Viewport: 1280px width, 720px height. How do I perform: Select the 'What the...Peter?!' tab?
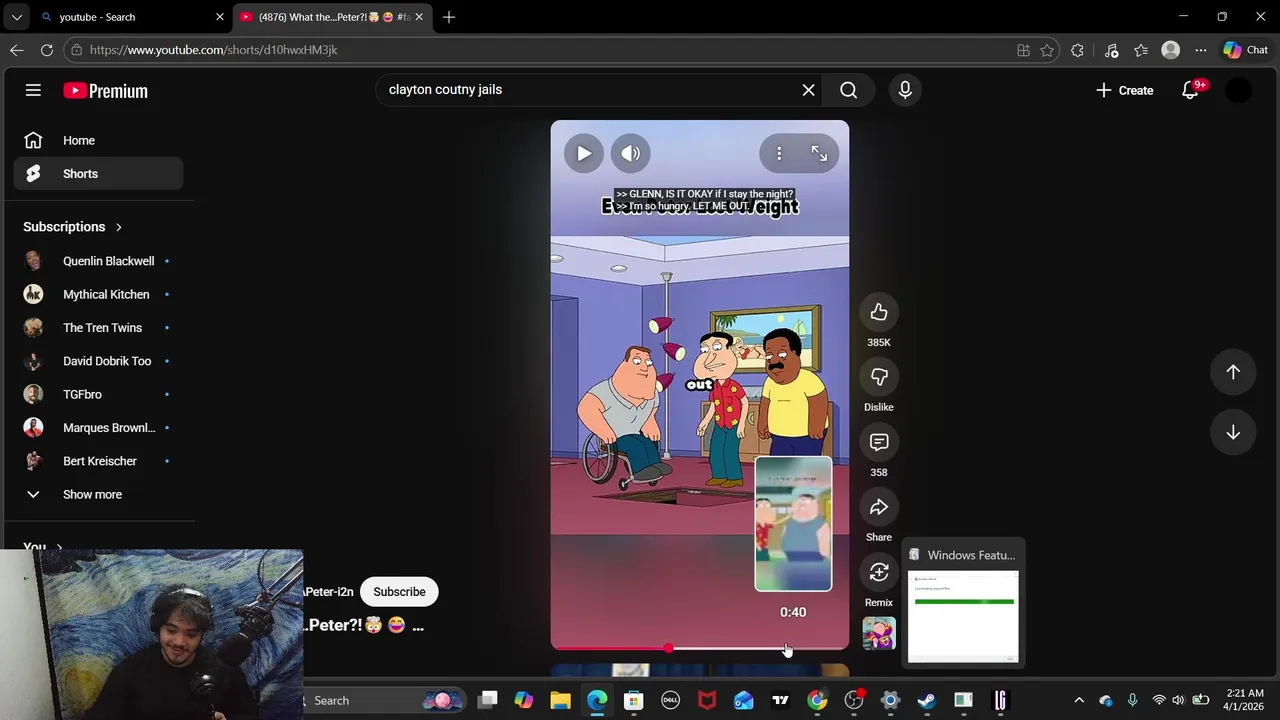pos(334,17)
